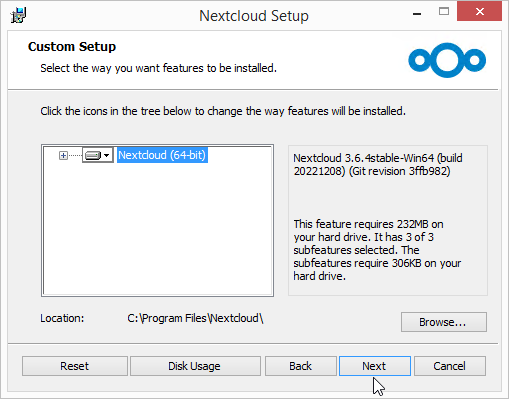509x399 pixels.
Task: Cancel the Nextcloud setup
Action: point(450,366)
